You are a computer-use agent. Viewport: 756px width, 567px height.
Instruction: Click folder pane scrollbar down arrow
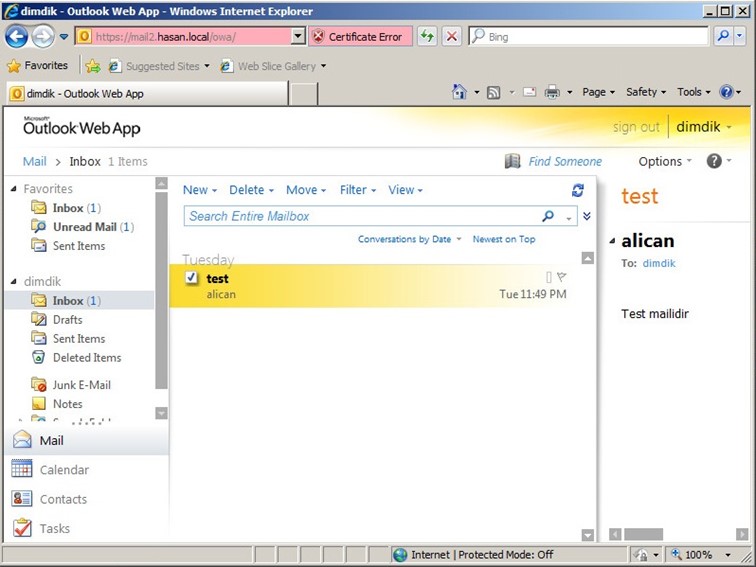162,413
